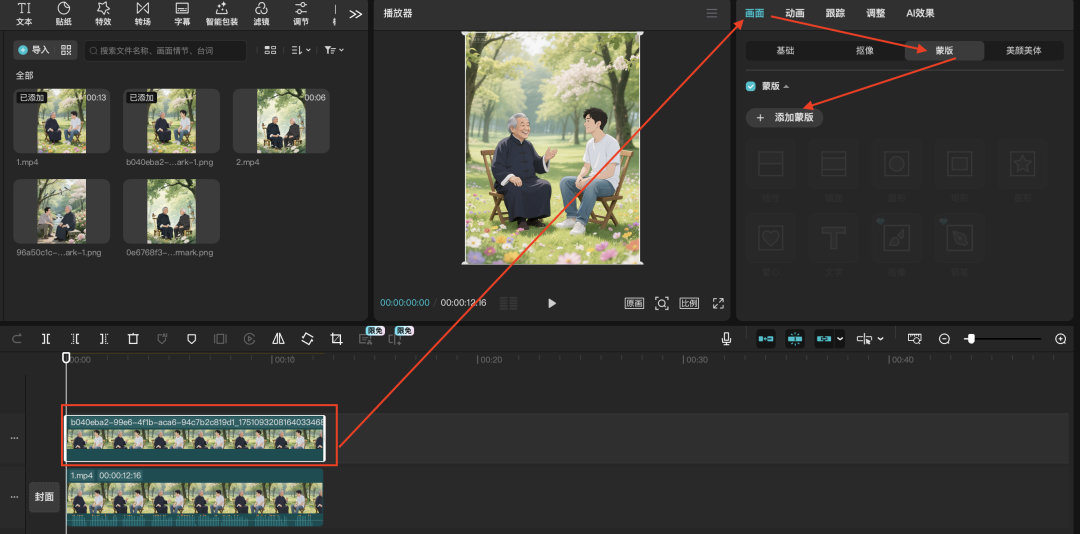The width and height of the screenshot is (1080, 534).
Task: Open the 转场 (Transitions) panel
Action: pyautogui.click(x=142, y=13)
